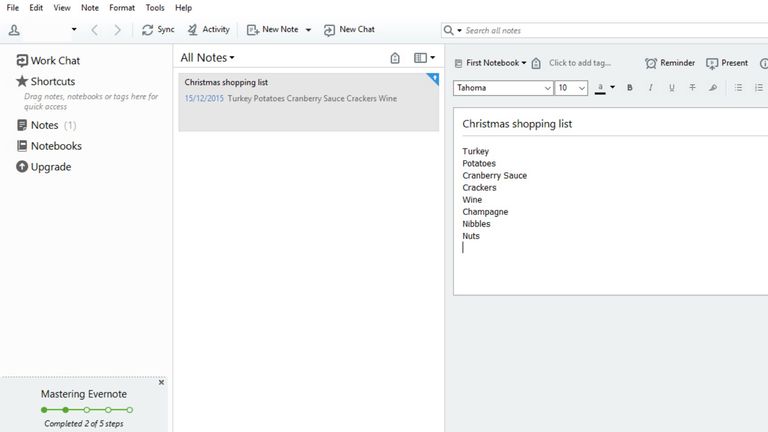Open the Edit menu
The image size is (768, 432).
point(36,8)
